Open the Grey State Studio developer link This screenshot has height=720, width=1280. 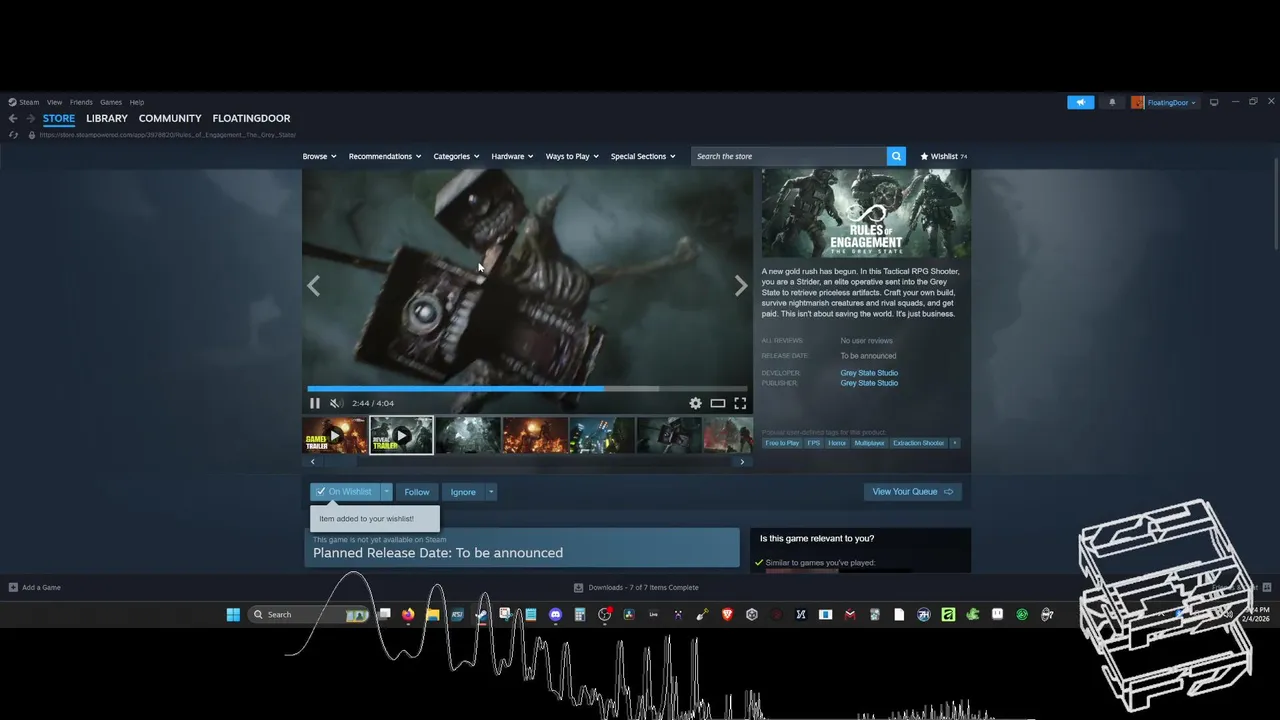pos(869,373)
